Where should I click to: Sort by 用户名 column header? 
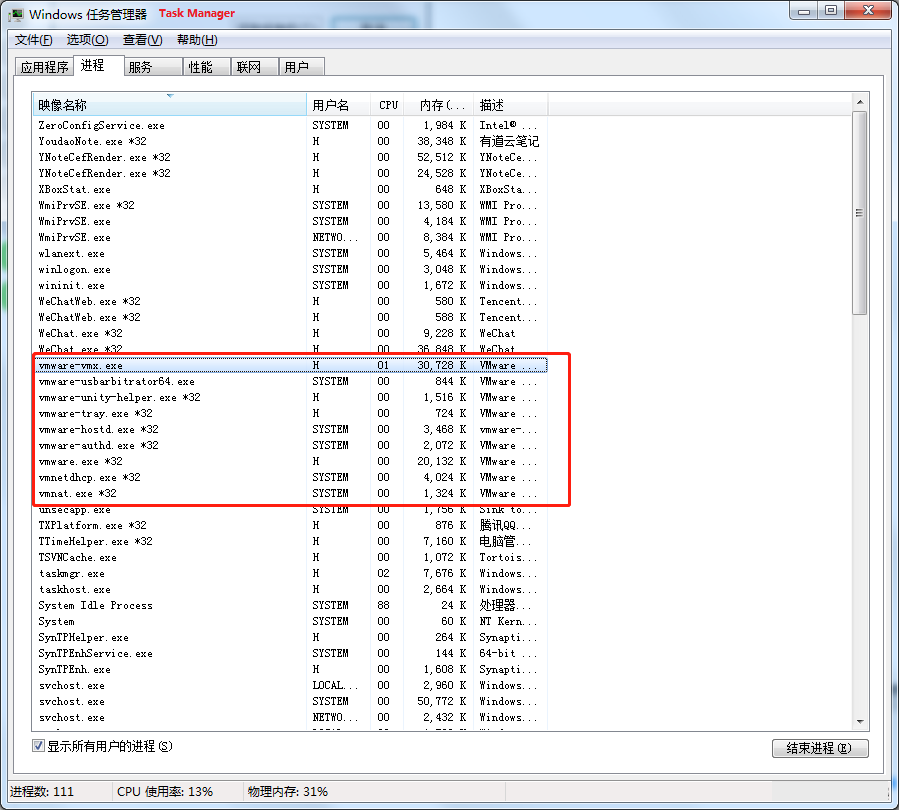(x=338, y=105)
